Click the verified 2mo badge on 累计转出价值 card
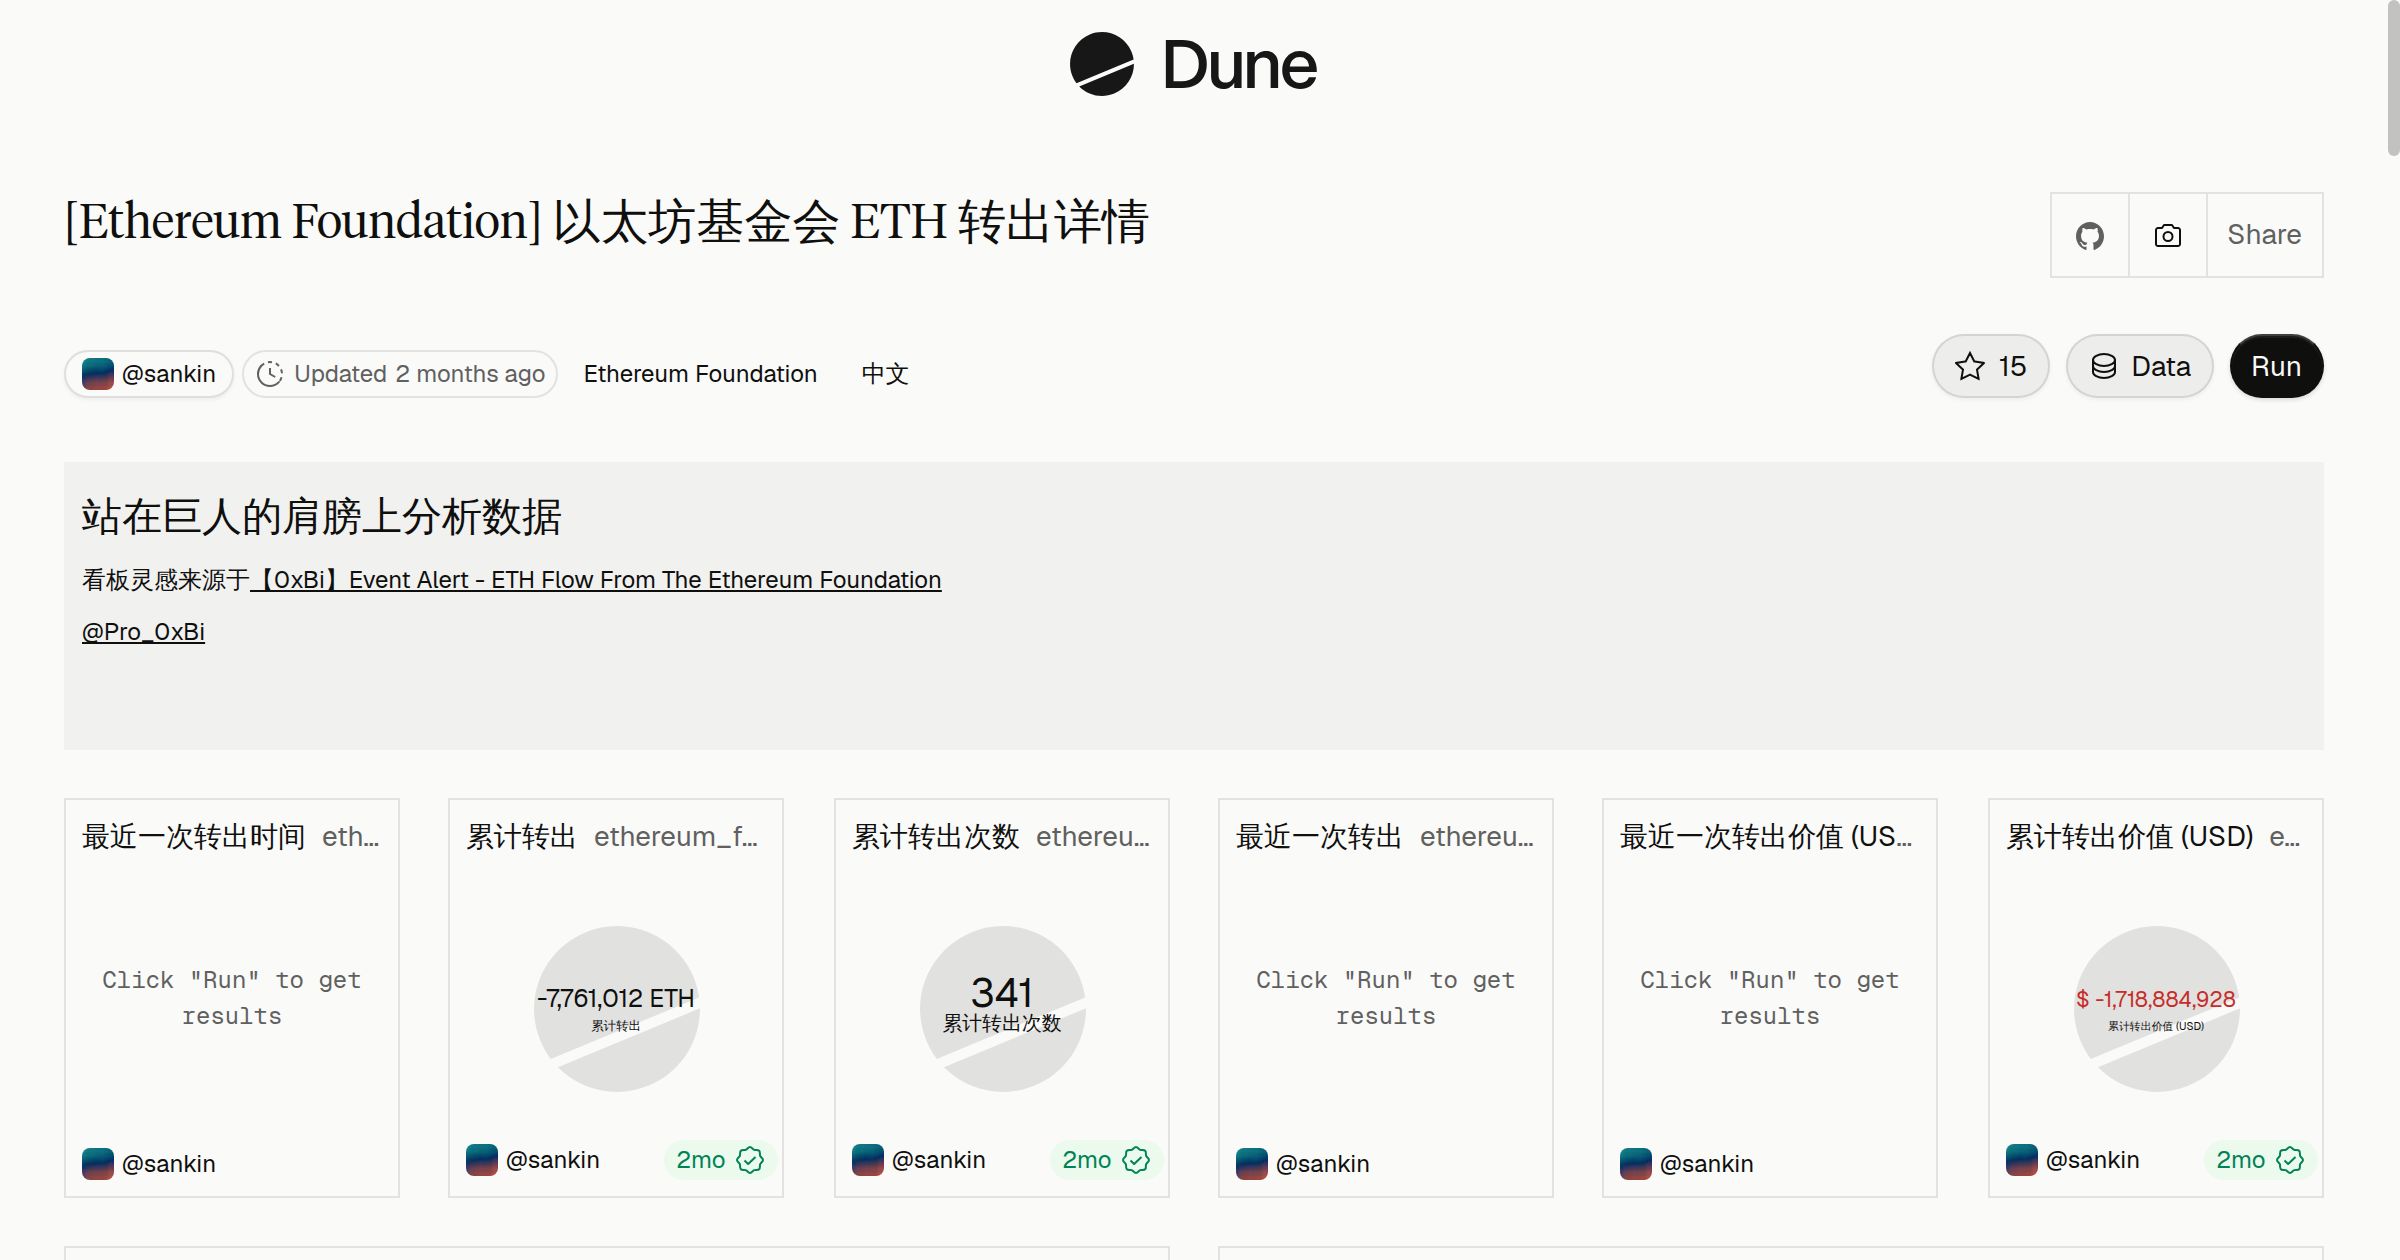 tap(2259, 1160)
